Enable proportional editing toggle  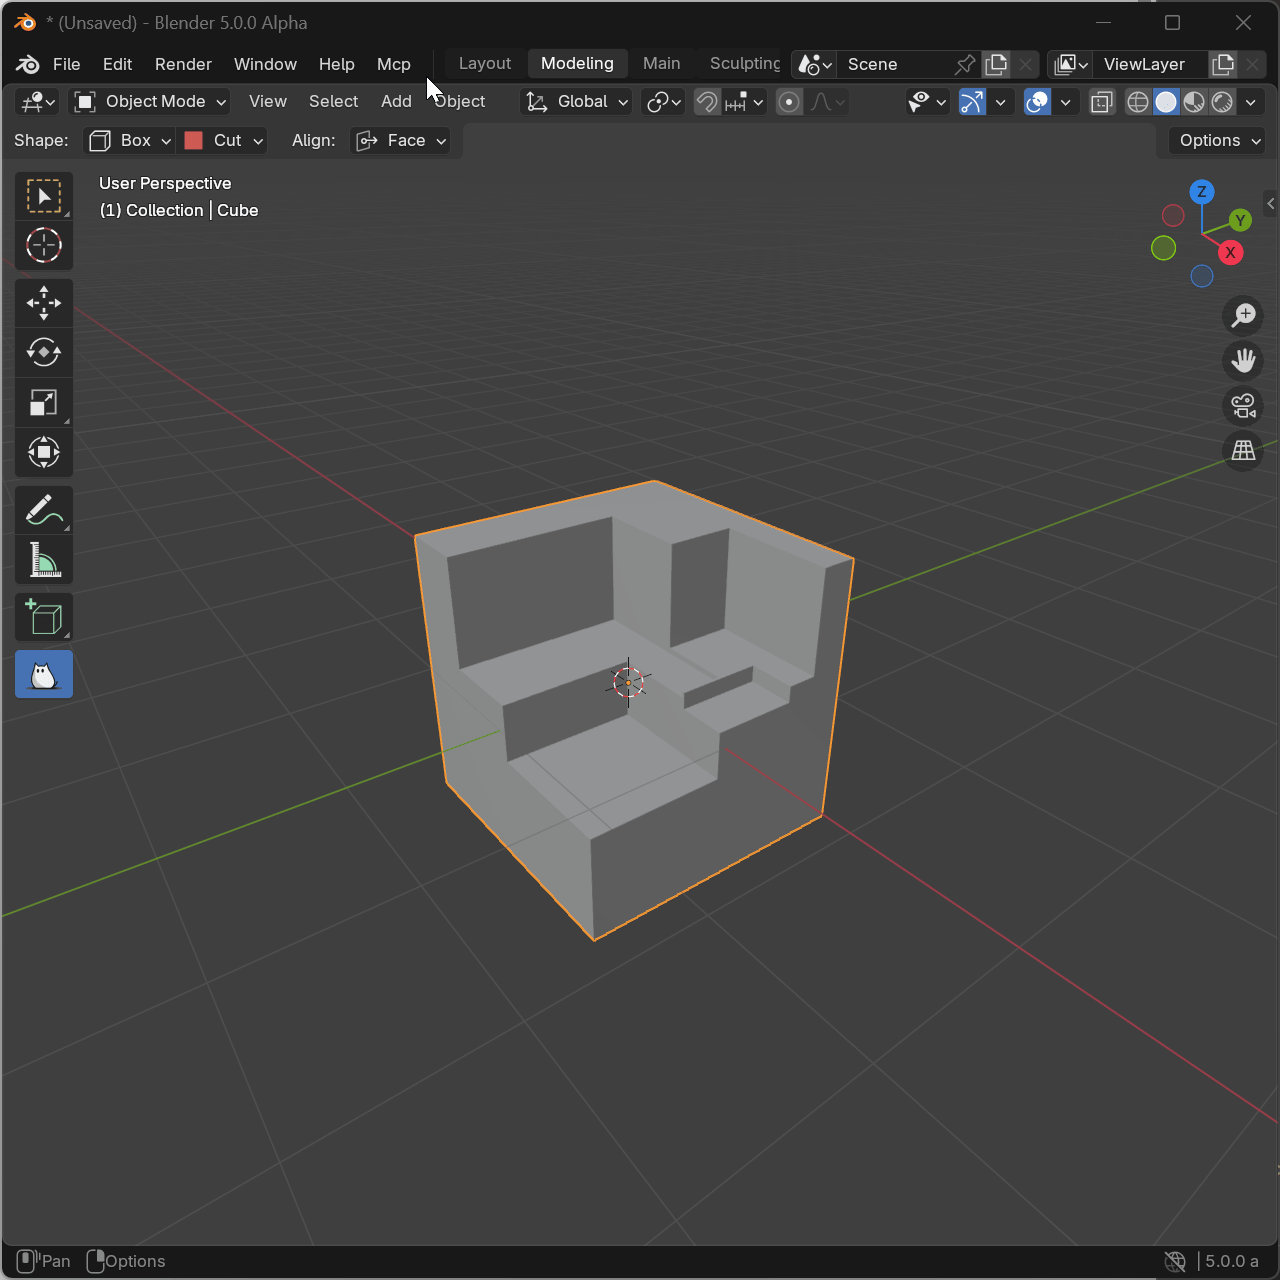click(789, 102)
